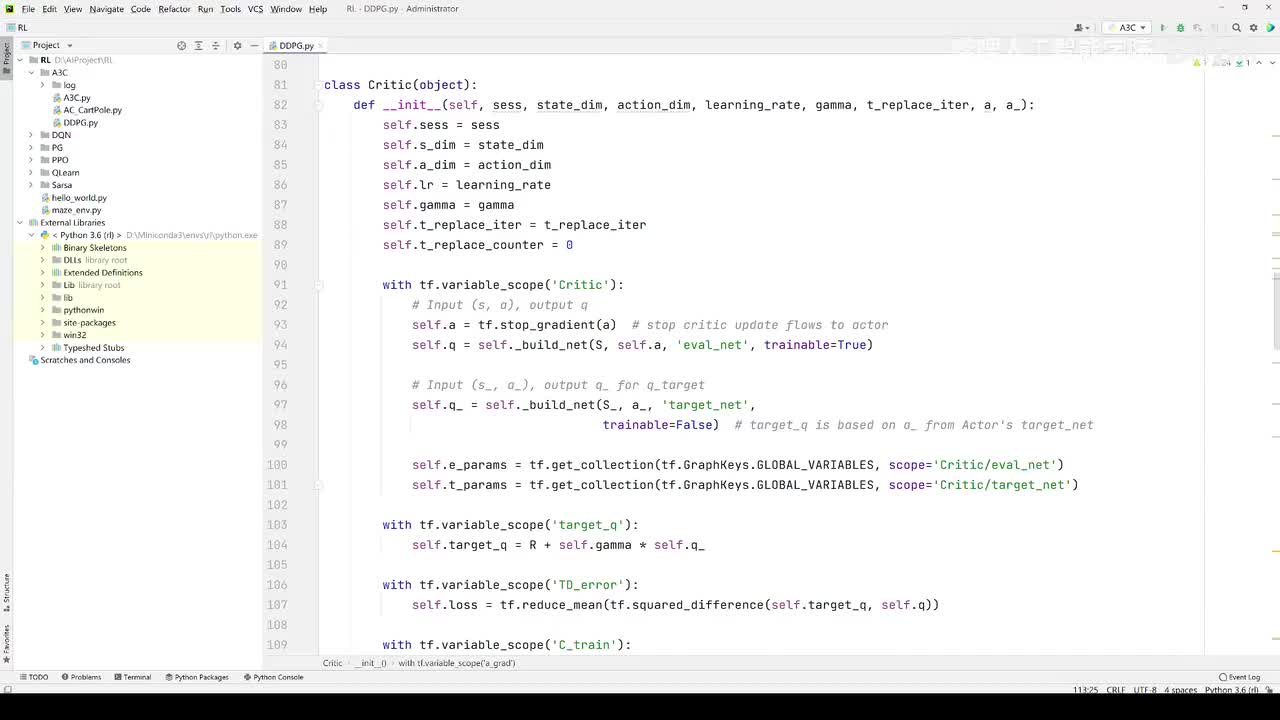Select A3C.py in the project tree

coord(77,98)
